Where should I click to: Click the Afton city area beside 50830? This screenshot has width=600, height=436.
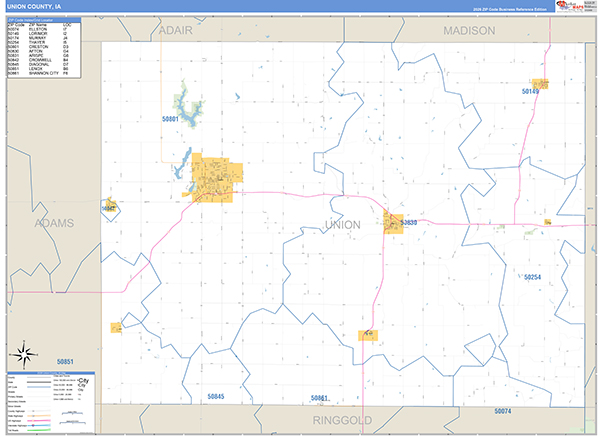pos(393,224)
